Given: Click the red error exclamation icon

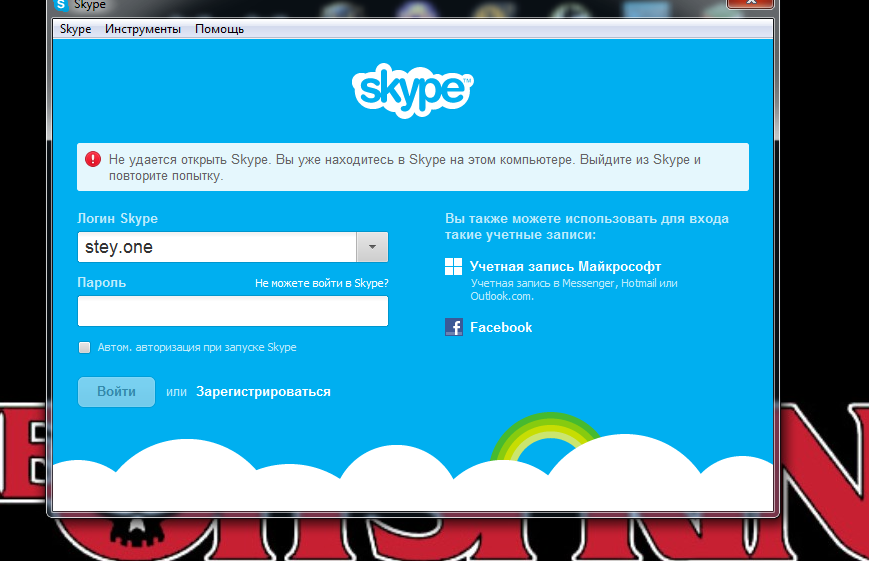Looking at the screenshot, I should (x=93, y=159).
